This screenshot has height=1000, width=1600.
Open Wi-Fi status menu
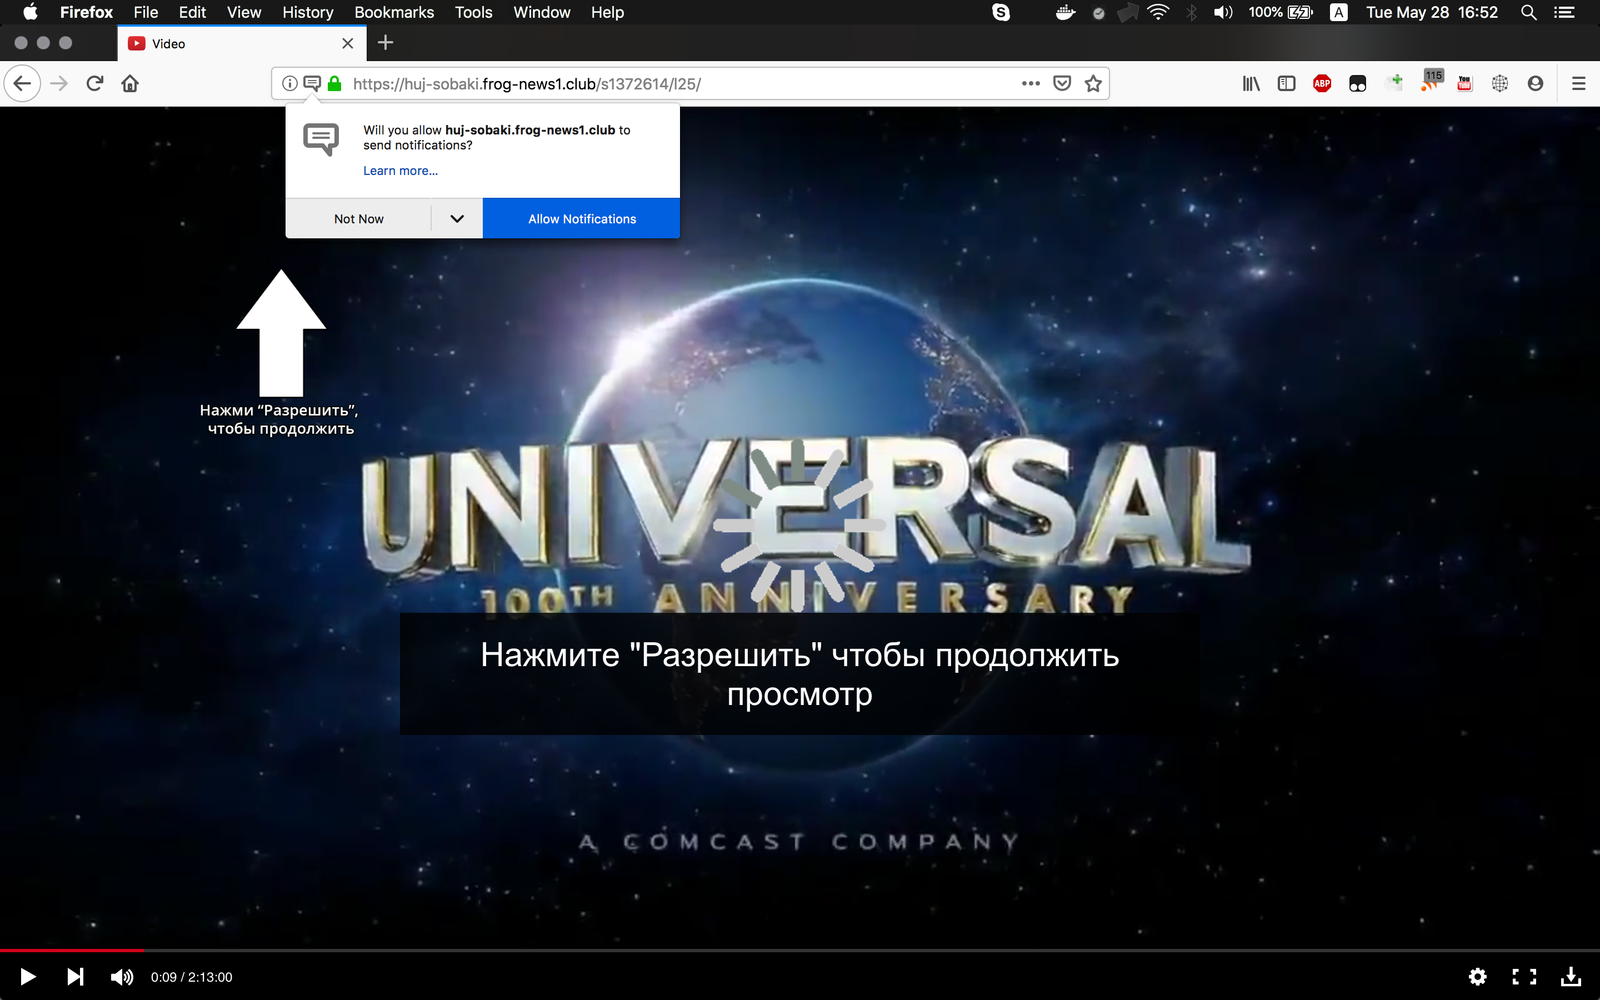[x=1158, y=12]
